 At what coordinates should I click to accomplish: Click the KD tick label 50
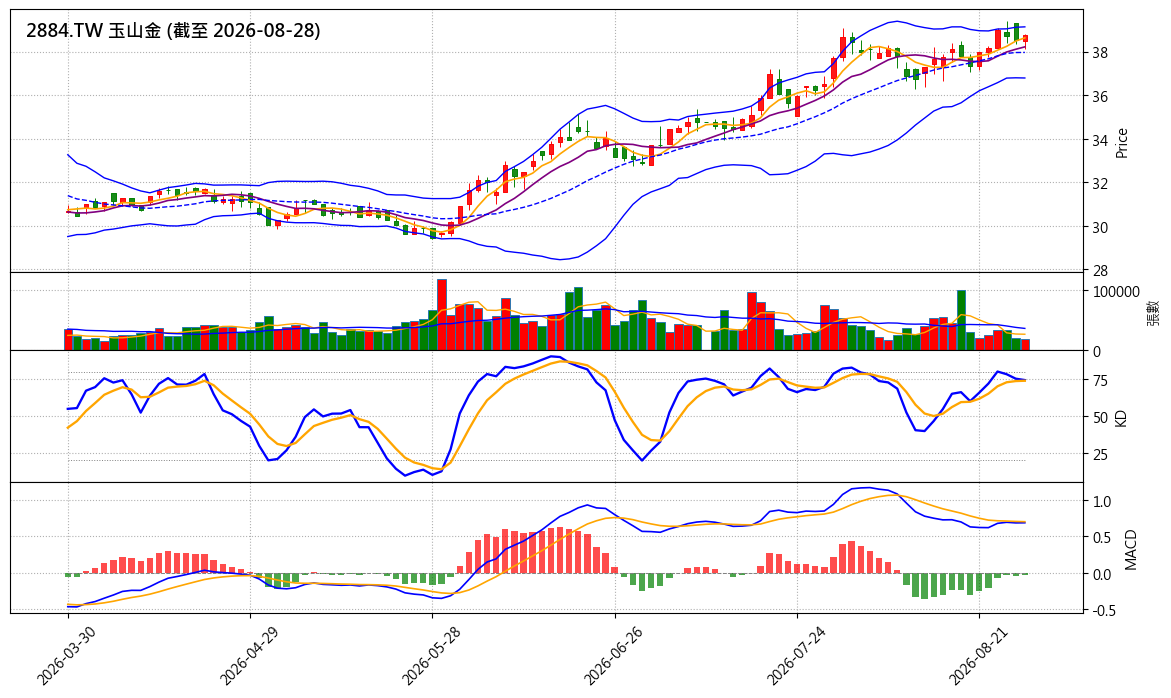click(1100, 418)
